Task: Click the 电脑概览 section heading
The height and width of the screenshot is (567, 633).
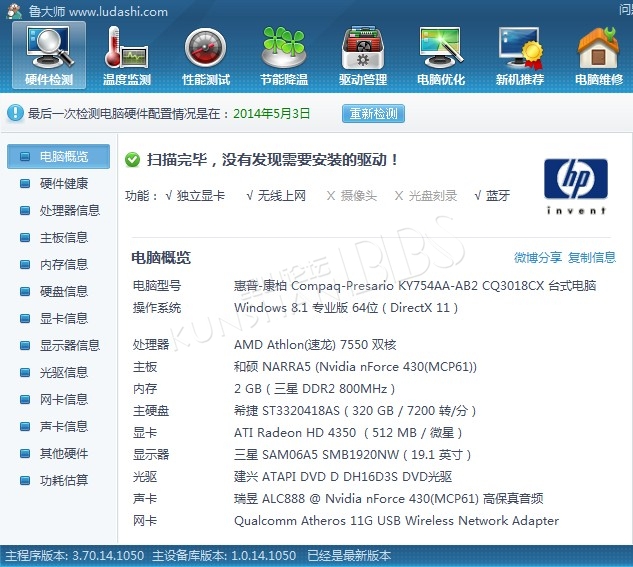Action: [161, 257]
